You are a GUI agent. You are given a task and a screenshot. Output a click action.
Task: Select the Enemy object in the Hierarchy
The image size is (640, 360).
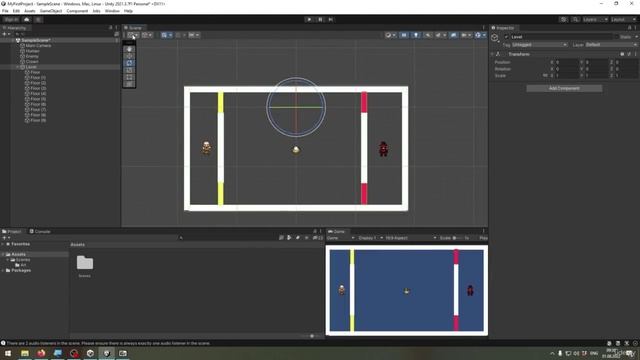pos(32,56)
